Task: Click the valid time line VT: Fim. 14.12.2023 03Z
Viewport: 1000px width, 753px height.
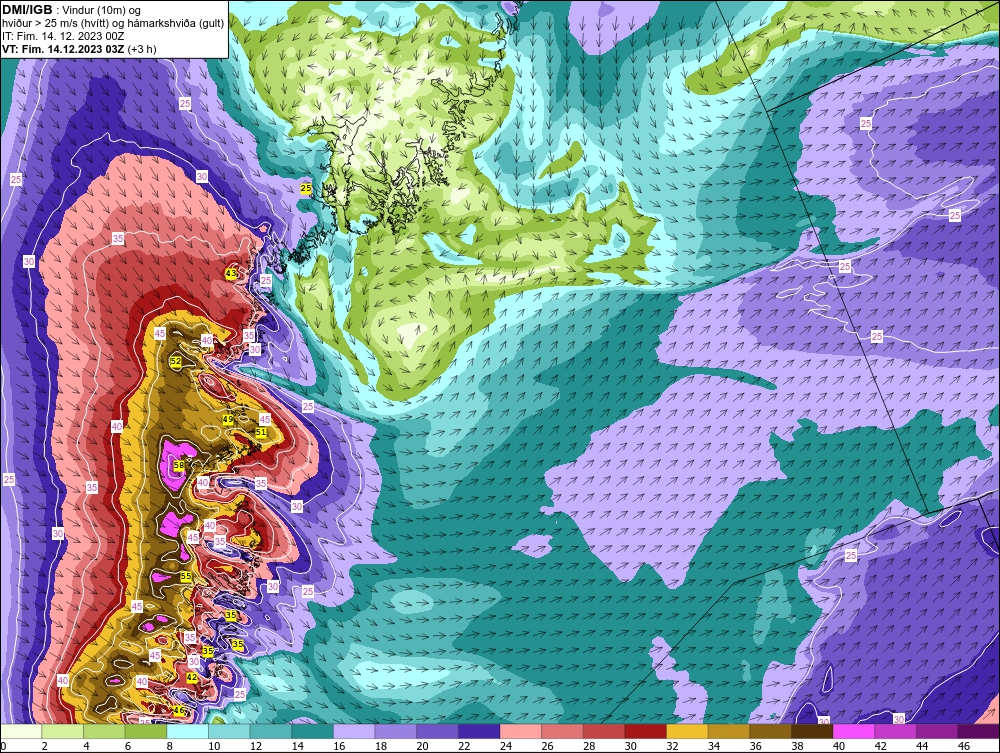Action: 62,49
